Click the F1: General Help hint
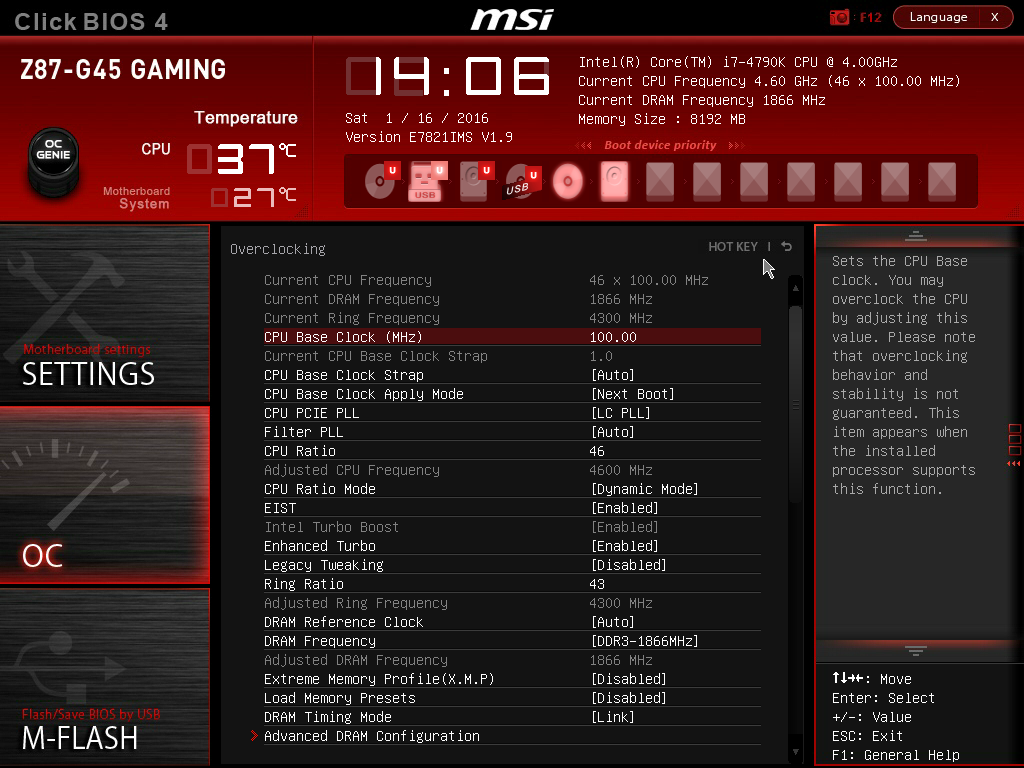This screenshot has height=768, width=1024. click(895, 755)
